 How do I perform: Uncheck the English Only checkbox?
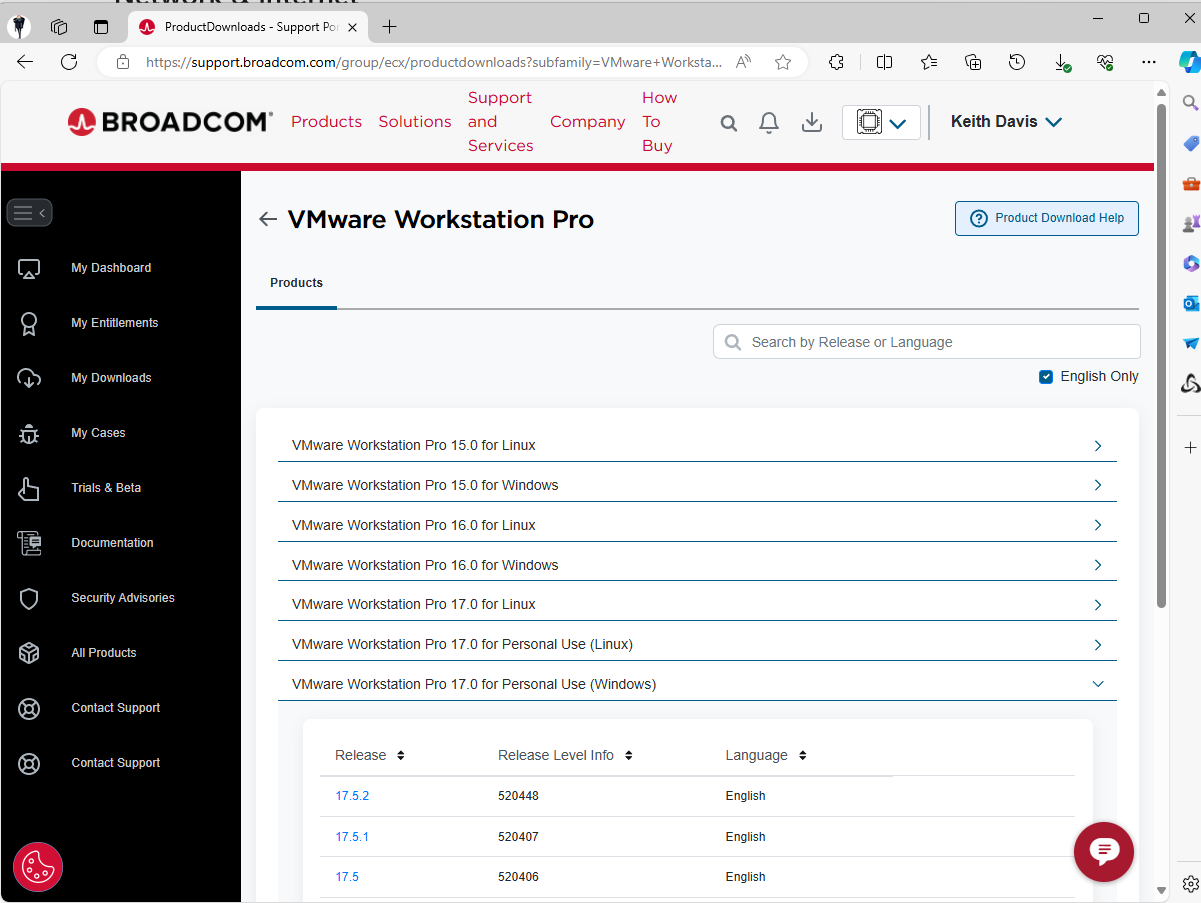[1045, 376]
